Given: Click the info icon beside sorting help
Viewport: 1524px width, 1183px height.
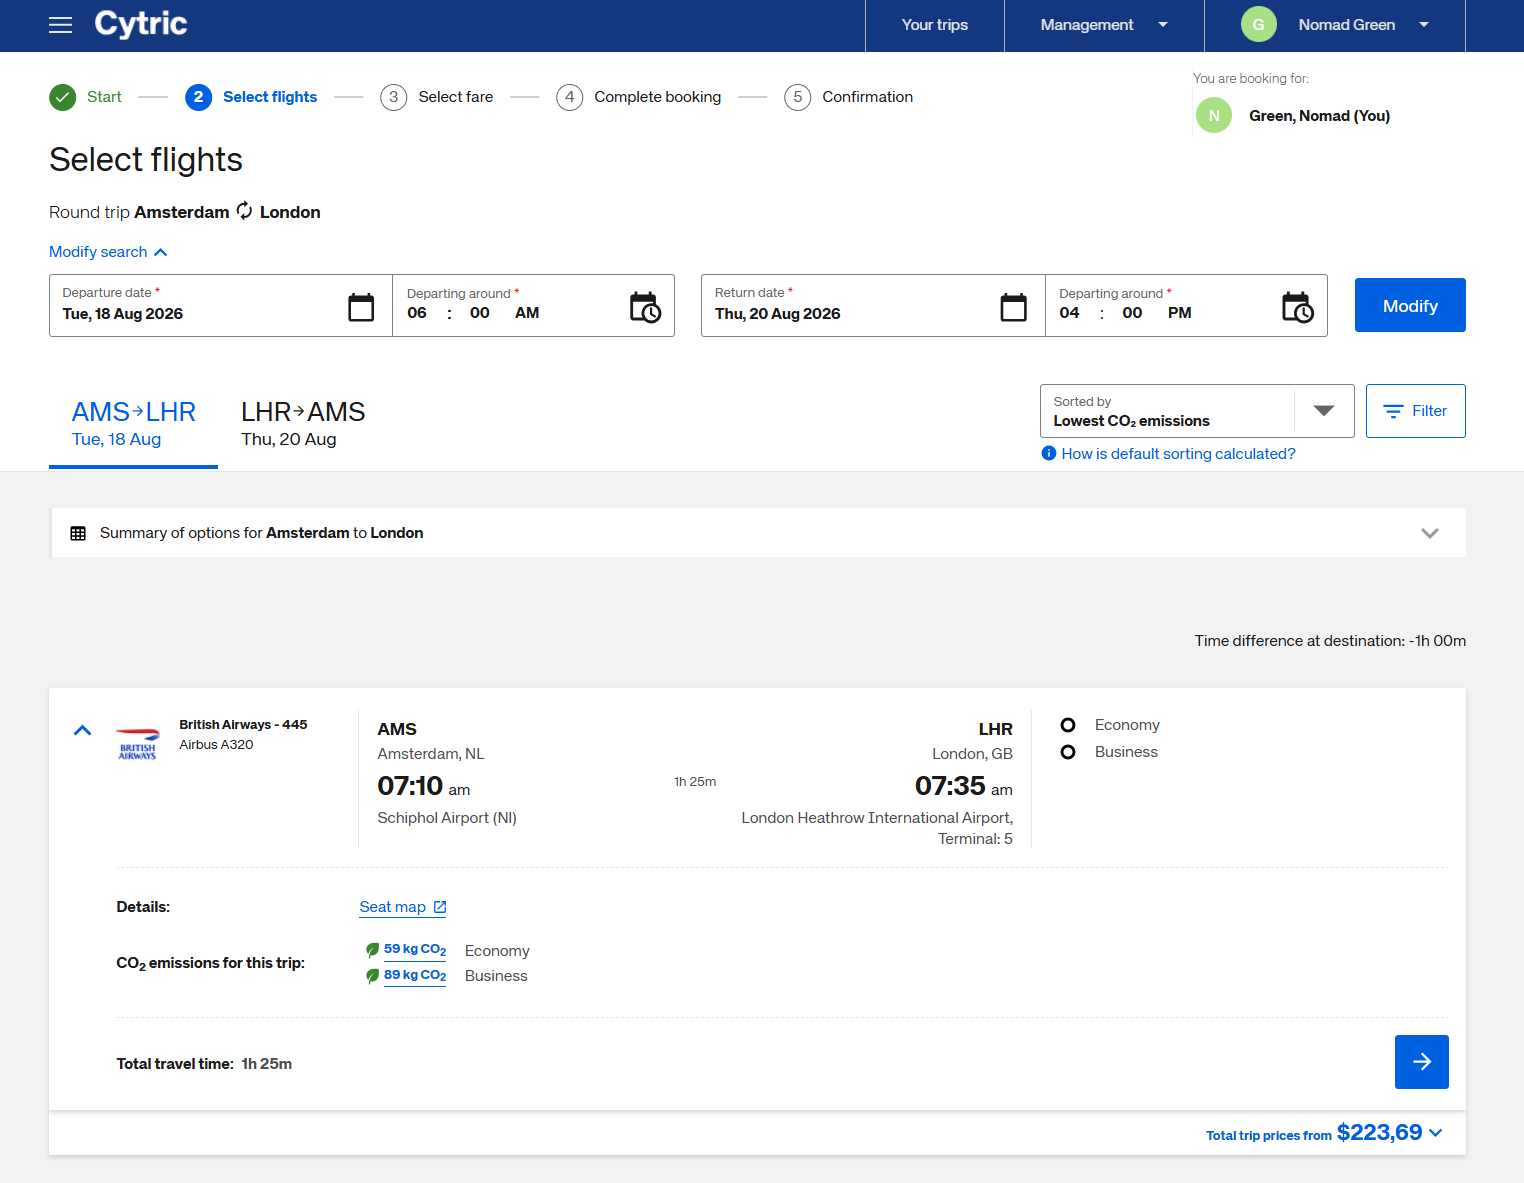Looking at the screenshot, I should pyautogui.click(x=1049, y=453).
